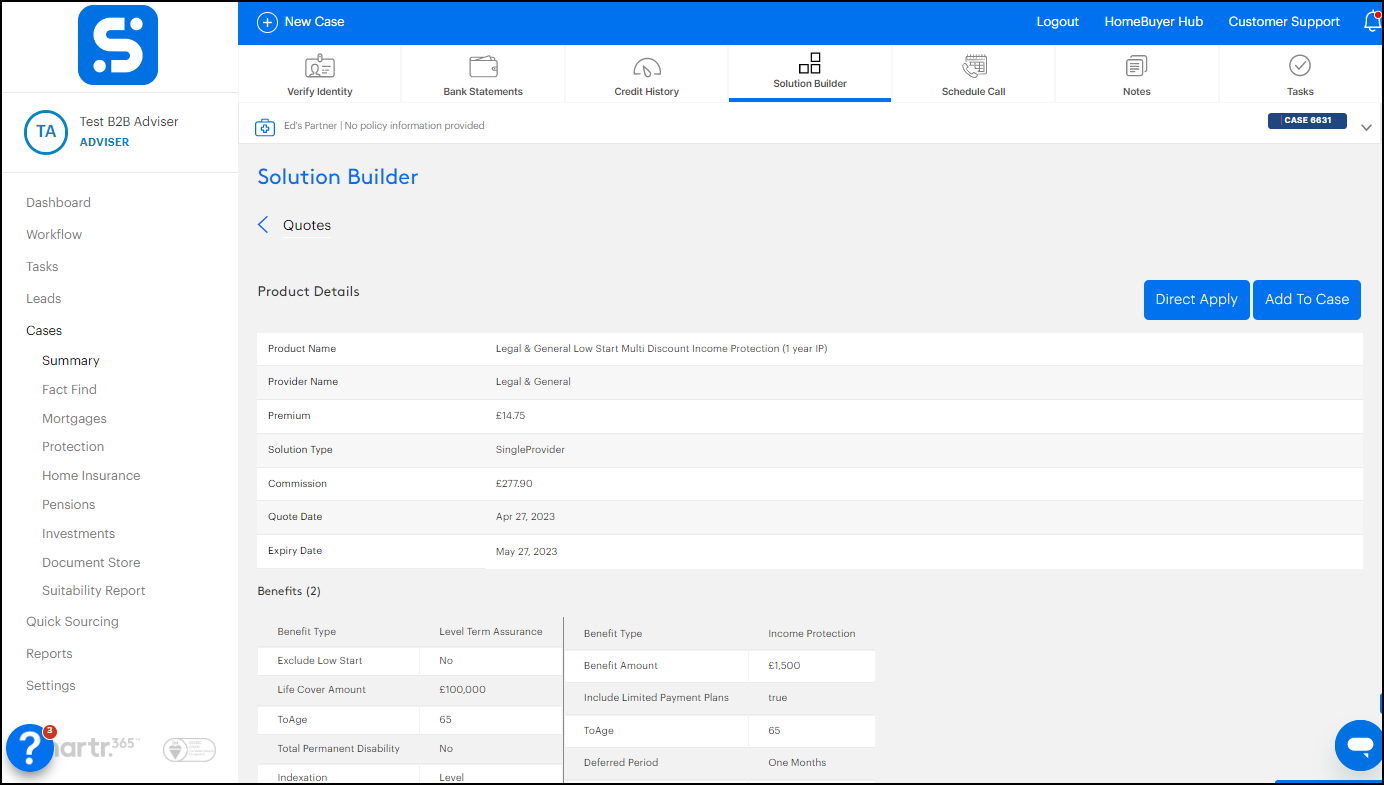Click the Solution Builder blocks icon
1384x785 pixels.
[810, 63]
